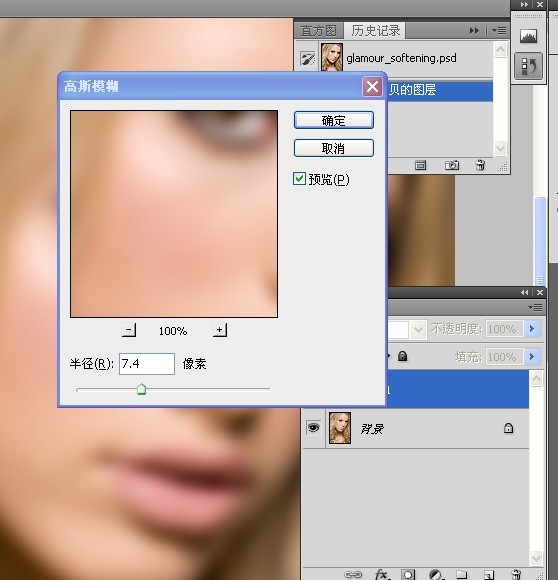558x580 pixels.
Task: Click the 半径 radius slider handle
Action: [141, 389]
